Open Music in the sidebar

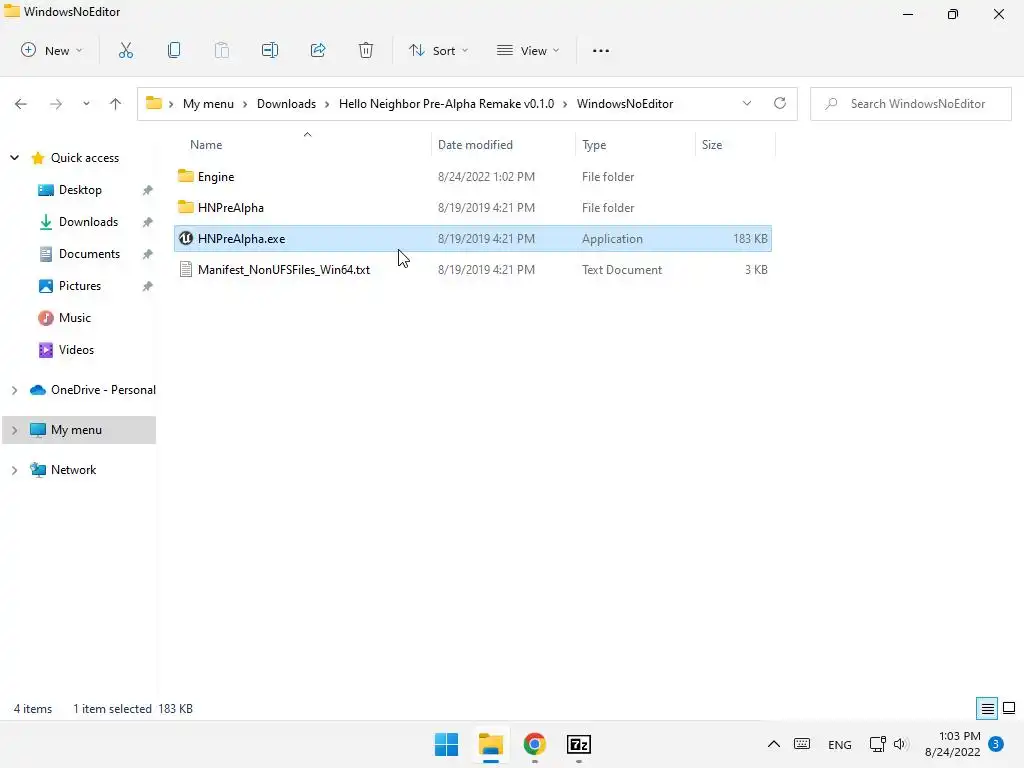(74, 317)
